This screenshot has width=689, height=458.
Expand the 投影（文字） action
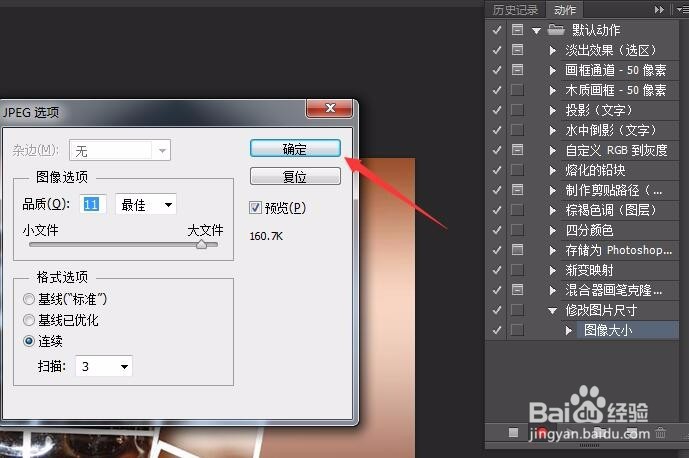click(x=553, y=110)
